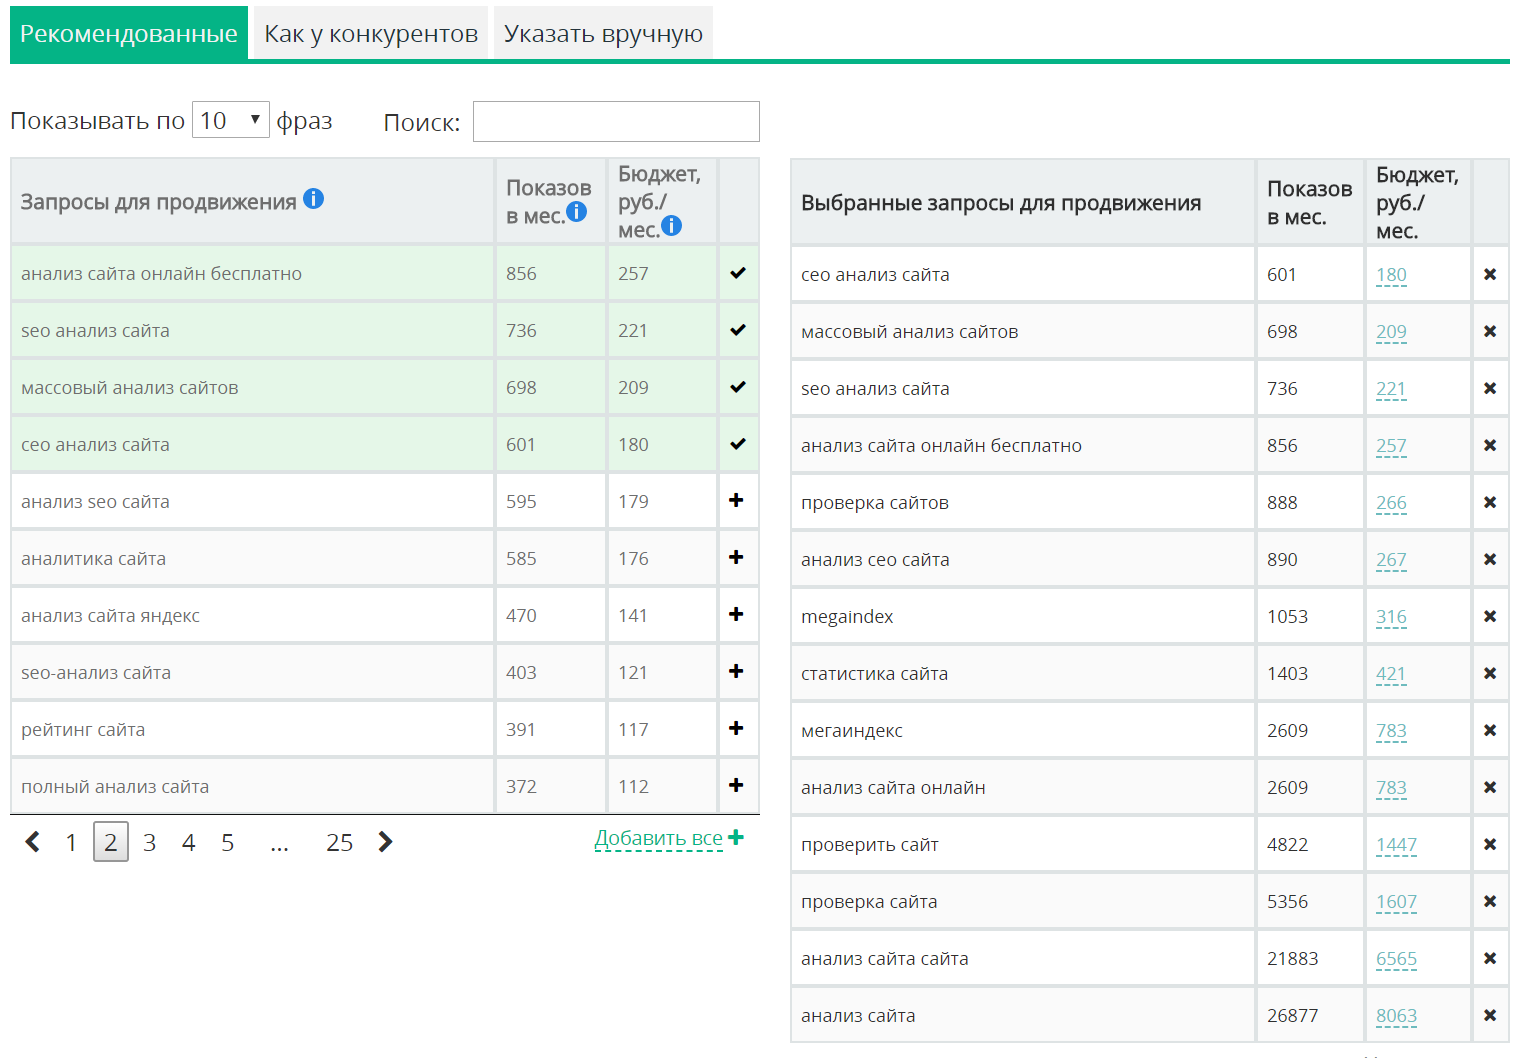1526x1058 pixels.
Task: Remove статистика сайта from selected list
Action: [x=1490, y=673]
